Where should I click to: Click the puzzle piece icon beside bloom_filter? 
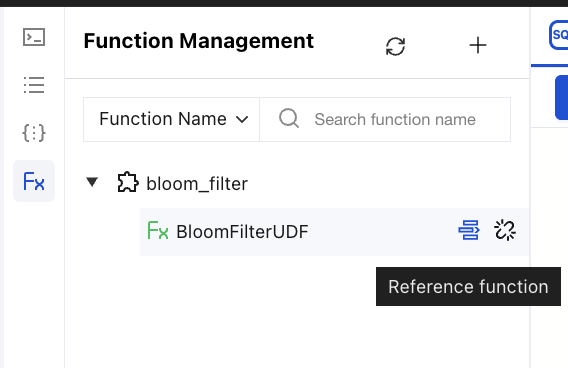click(128, 182)
